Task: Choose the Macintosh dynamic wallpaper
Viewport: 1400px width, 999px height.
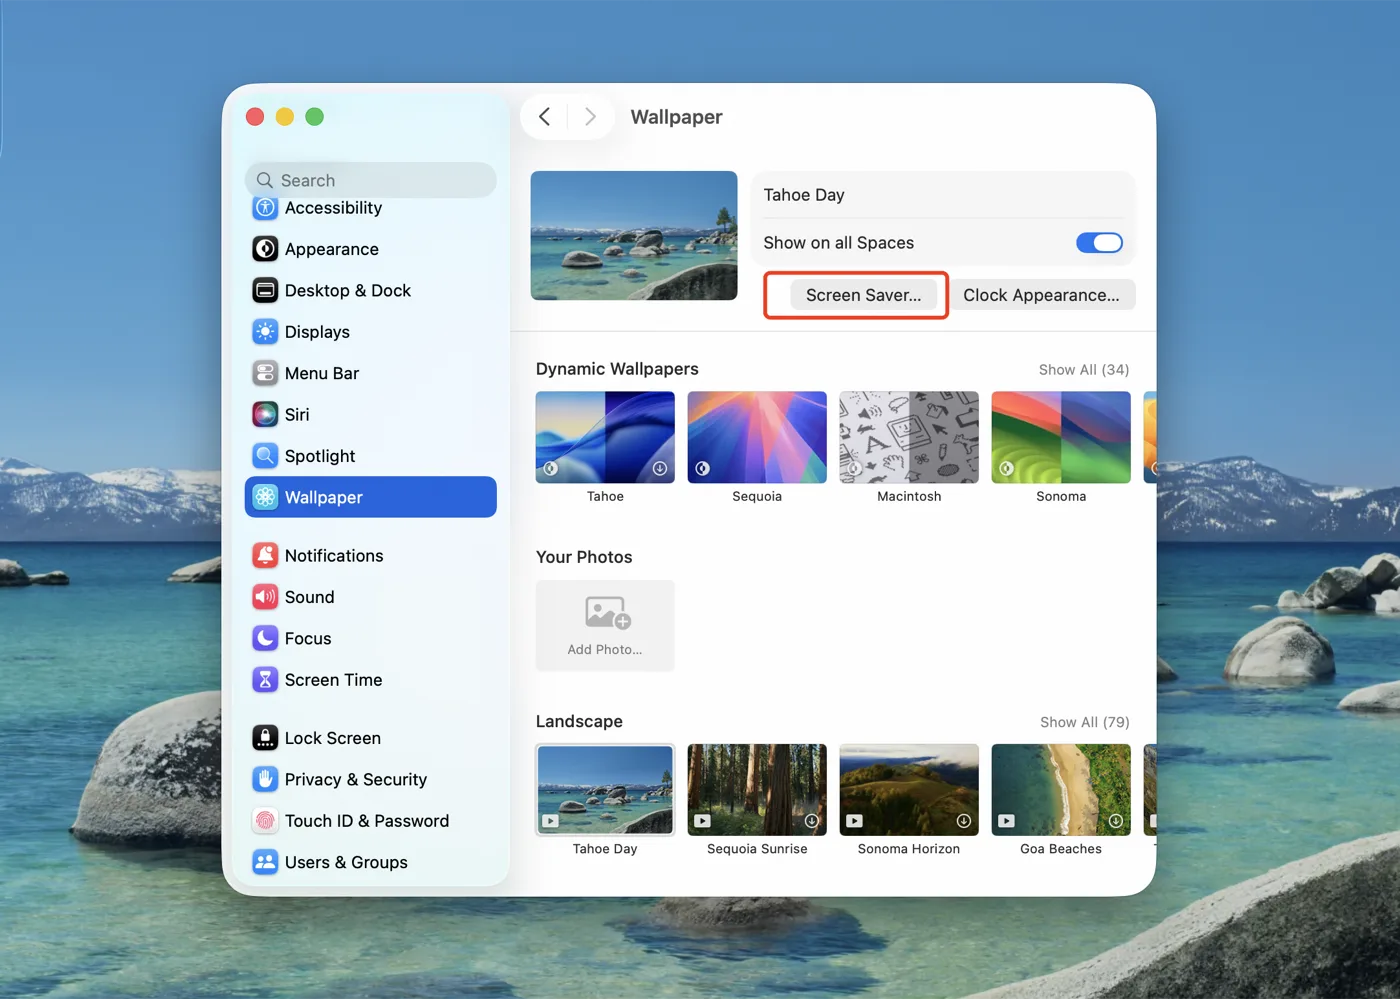Action: click(909, 437)
